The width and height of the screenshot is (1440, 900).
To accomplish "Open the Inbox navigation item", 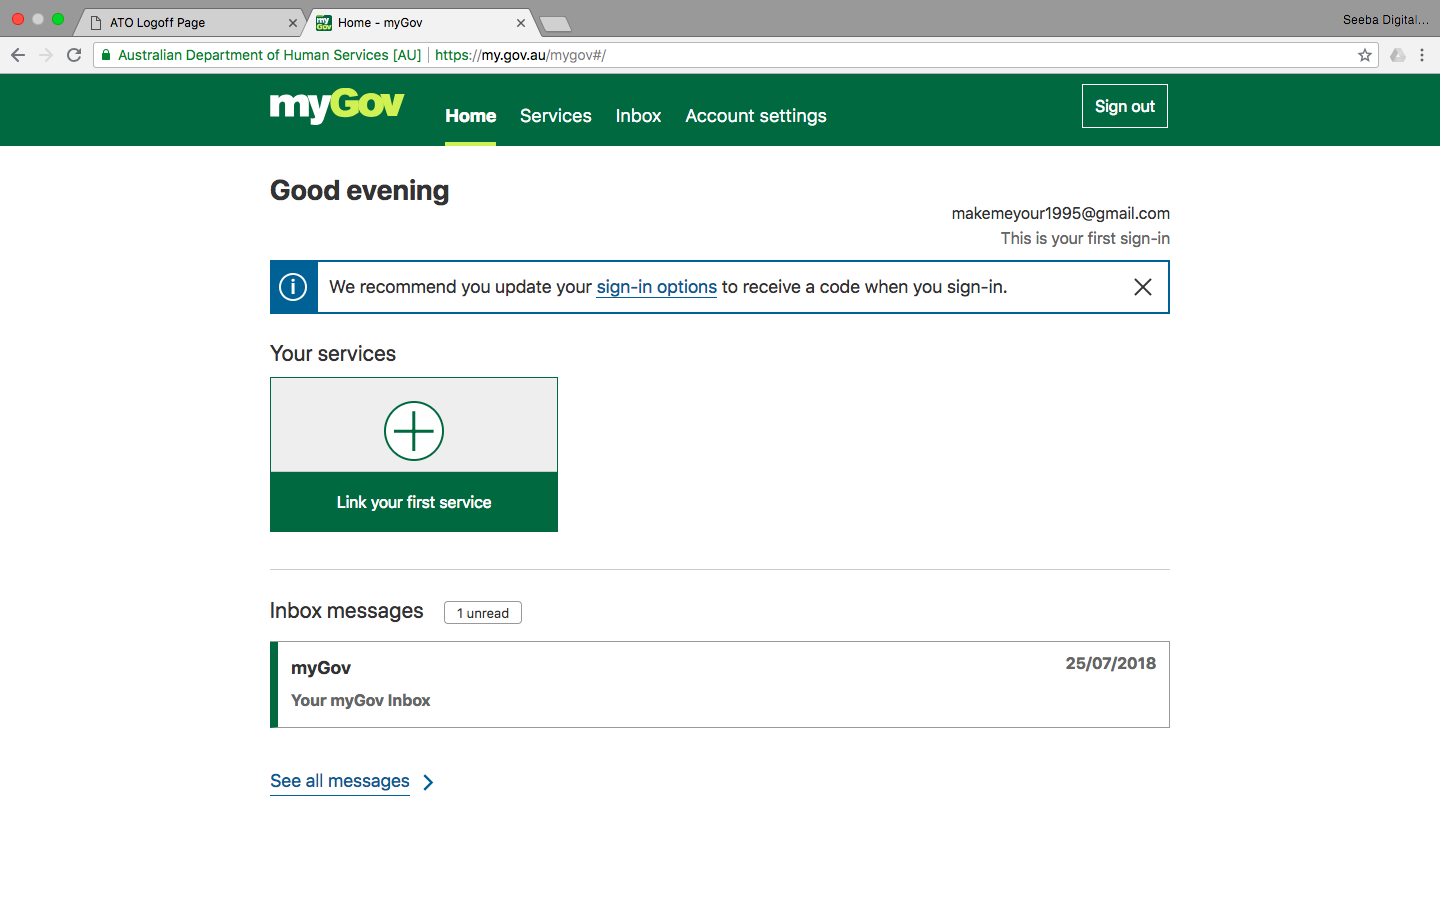I will [638, 116].
